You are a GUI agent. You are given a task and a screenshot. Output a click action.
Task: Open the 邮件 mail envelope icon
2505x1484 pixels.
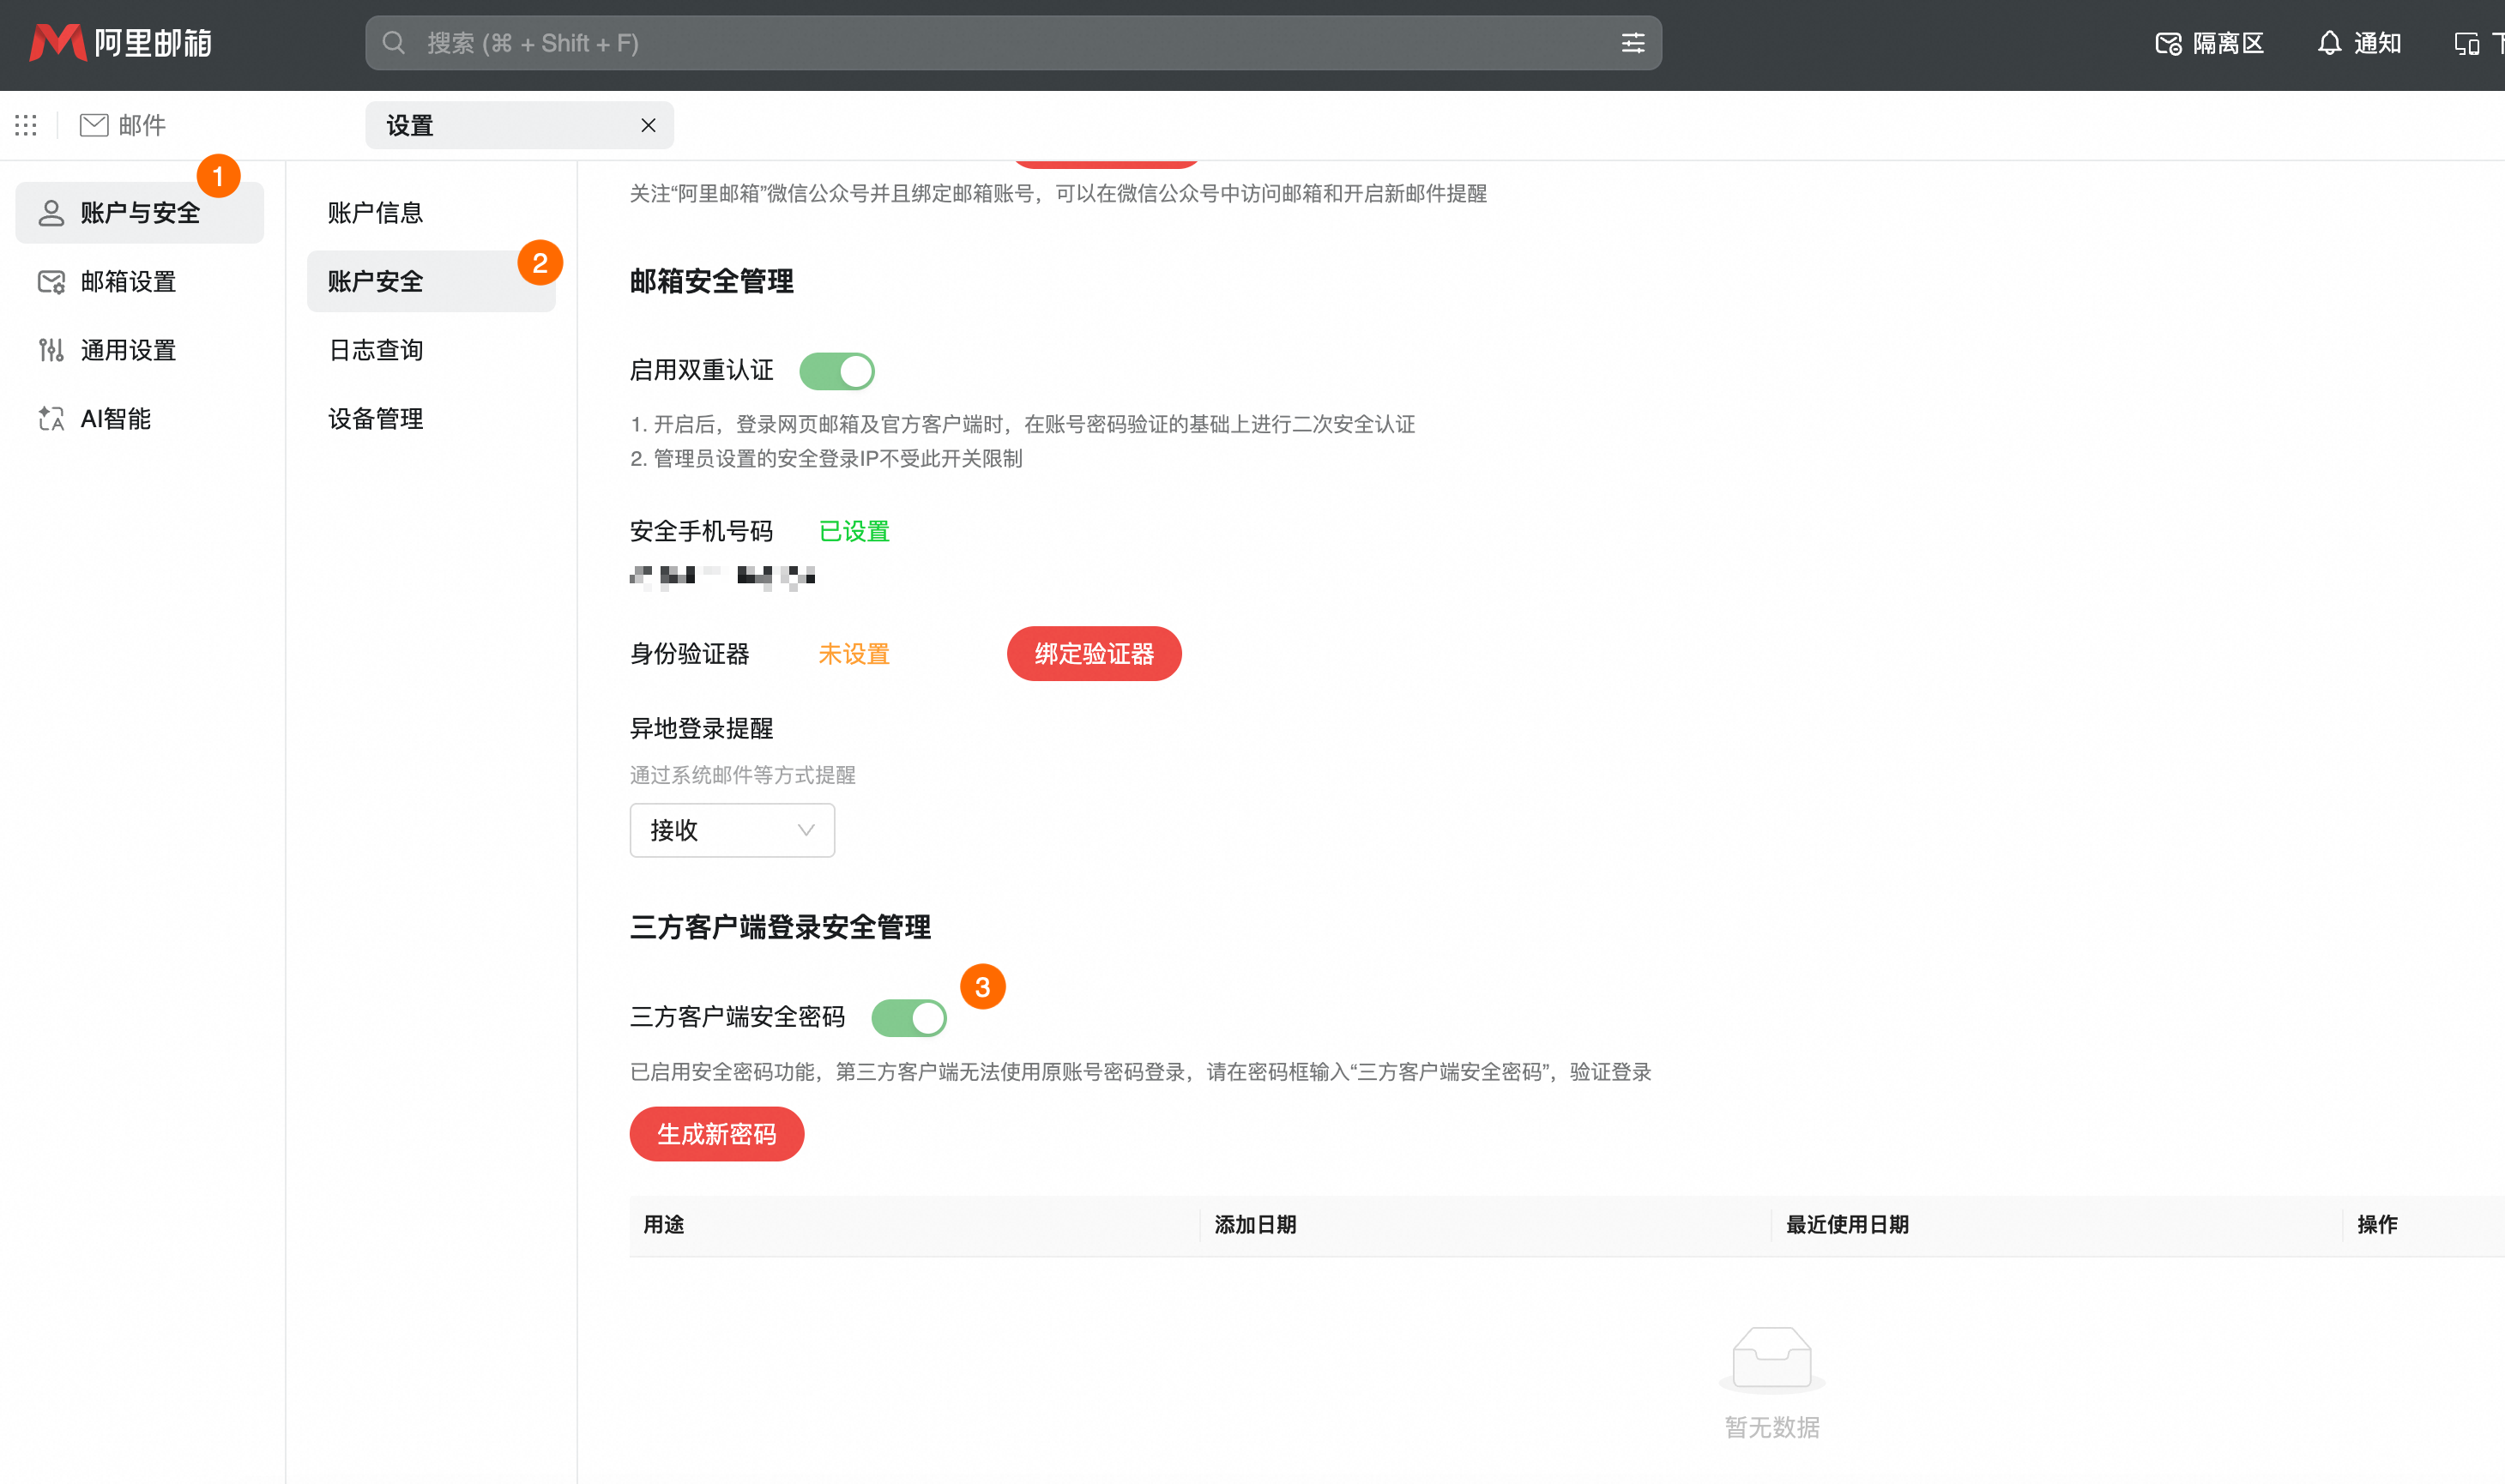coord(93,124)
